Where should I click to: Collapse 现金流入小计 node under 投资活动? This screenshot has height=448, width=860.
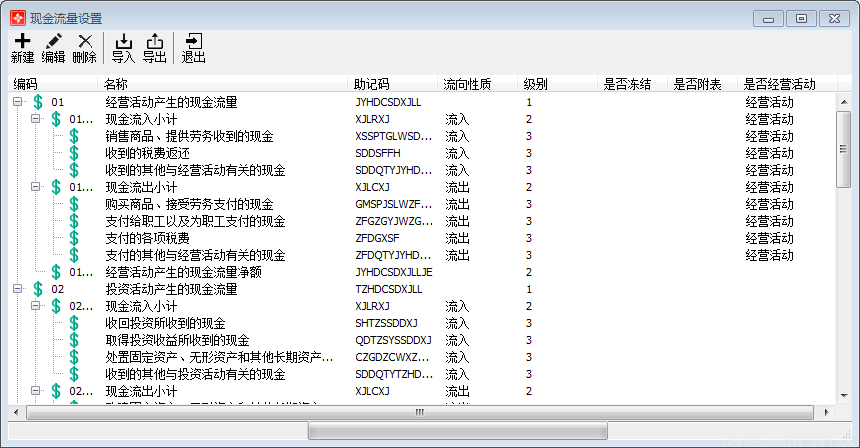(x=36, y=306)
